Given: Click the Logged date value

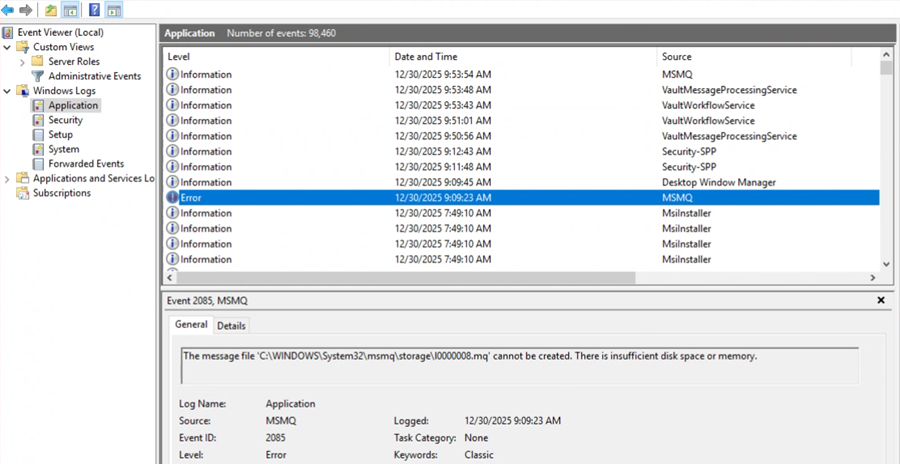Looking at the screenshot, I should (513, 421).
